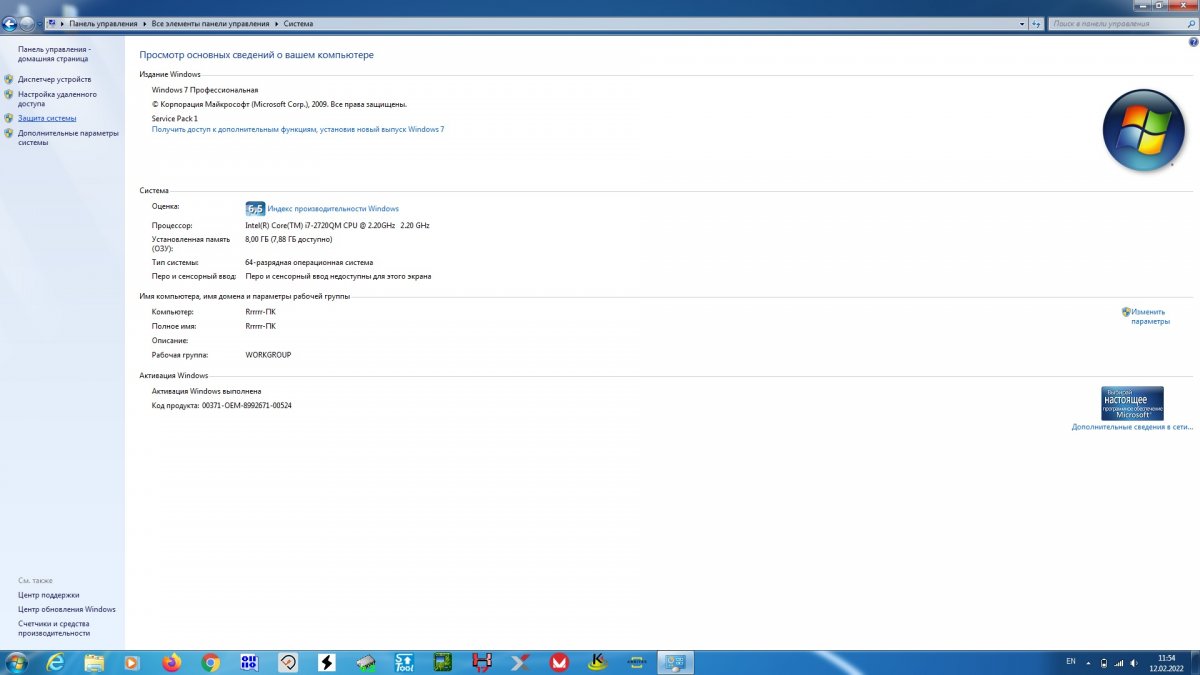
Task: Click the forward navigation arrow
Action: pyautogui.click(x=27, y=23)
